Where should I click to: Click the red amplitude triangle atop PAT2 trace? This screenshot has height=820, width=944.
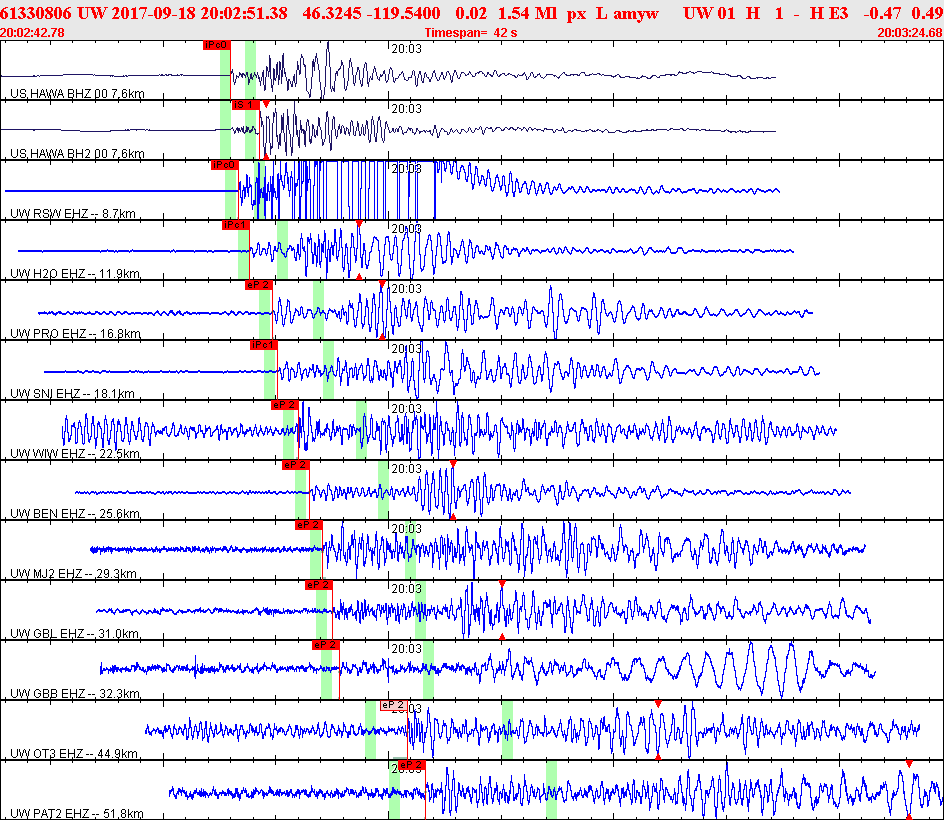[x=909, y=764]
